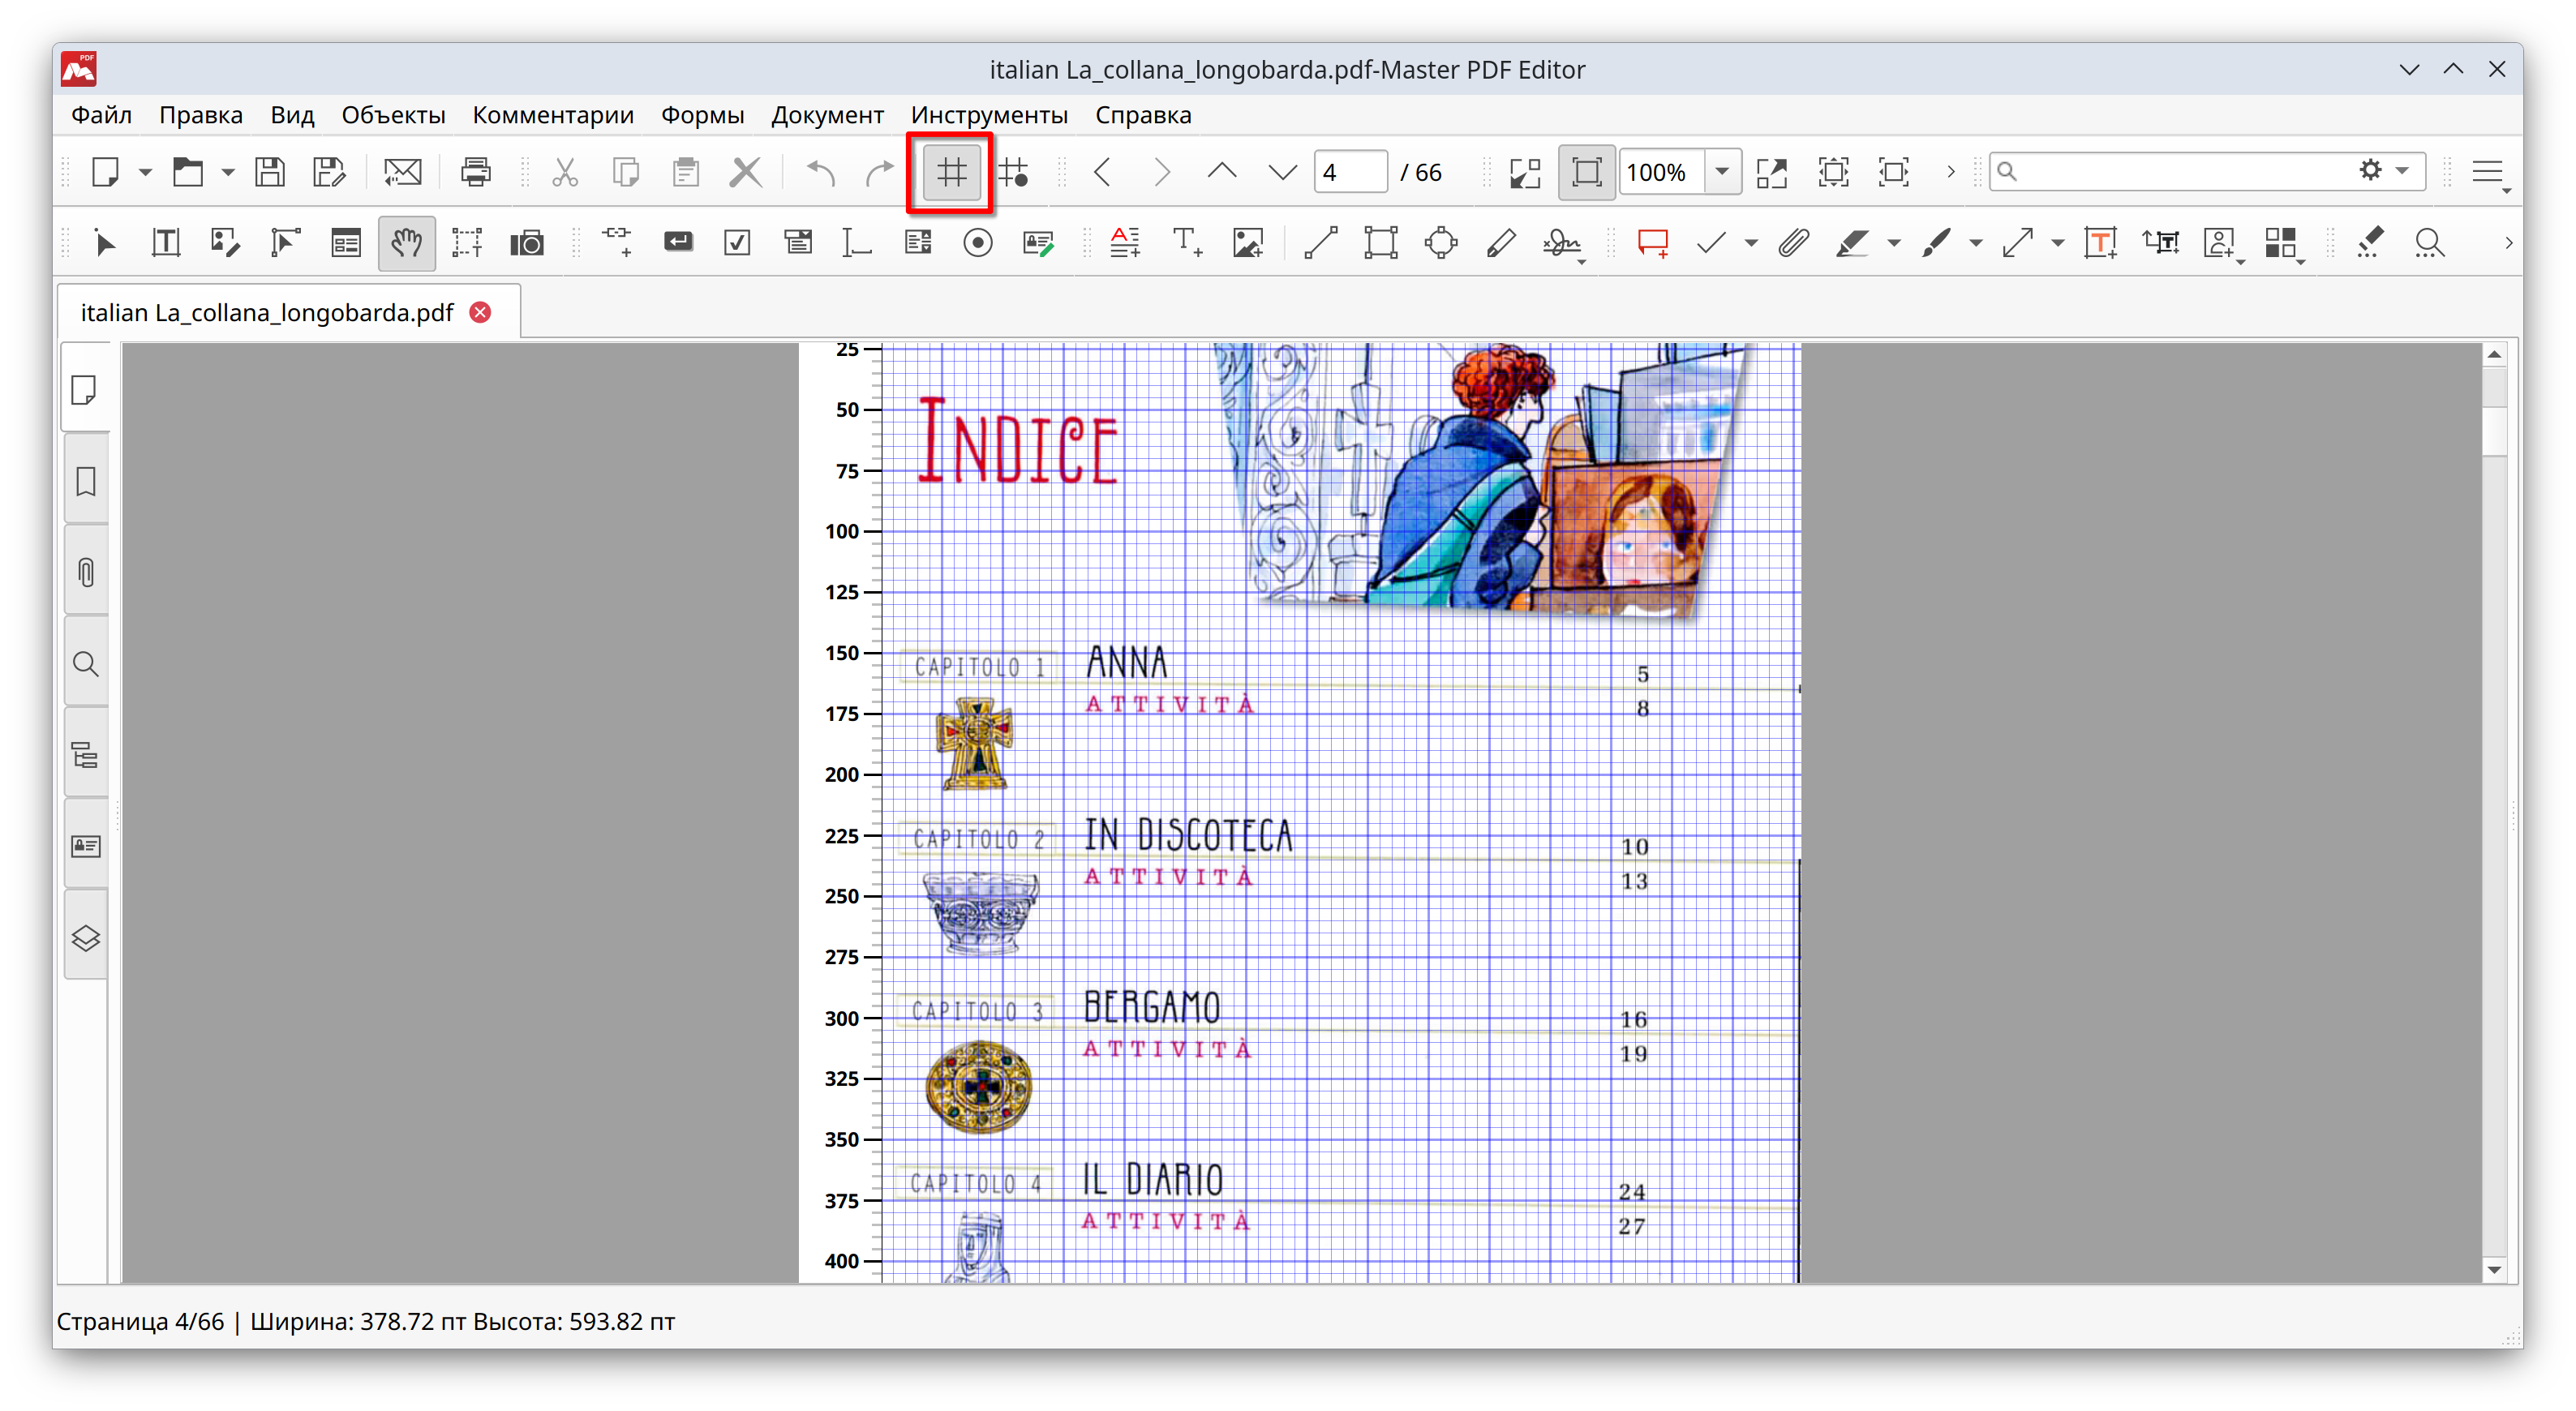2576x1411 pixels.
Task: Select the Edit Forms tool
Action: [x=345, y=243]
